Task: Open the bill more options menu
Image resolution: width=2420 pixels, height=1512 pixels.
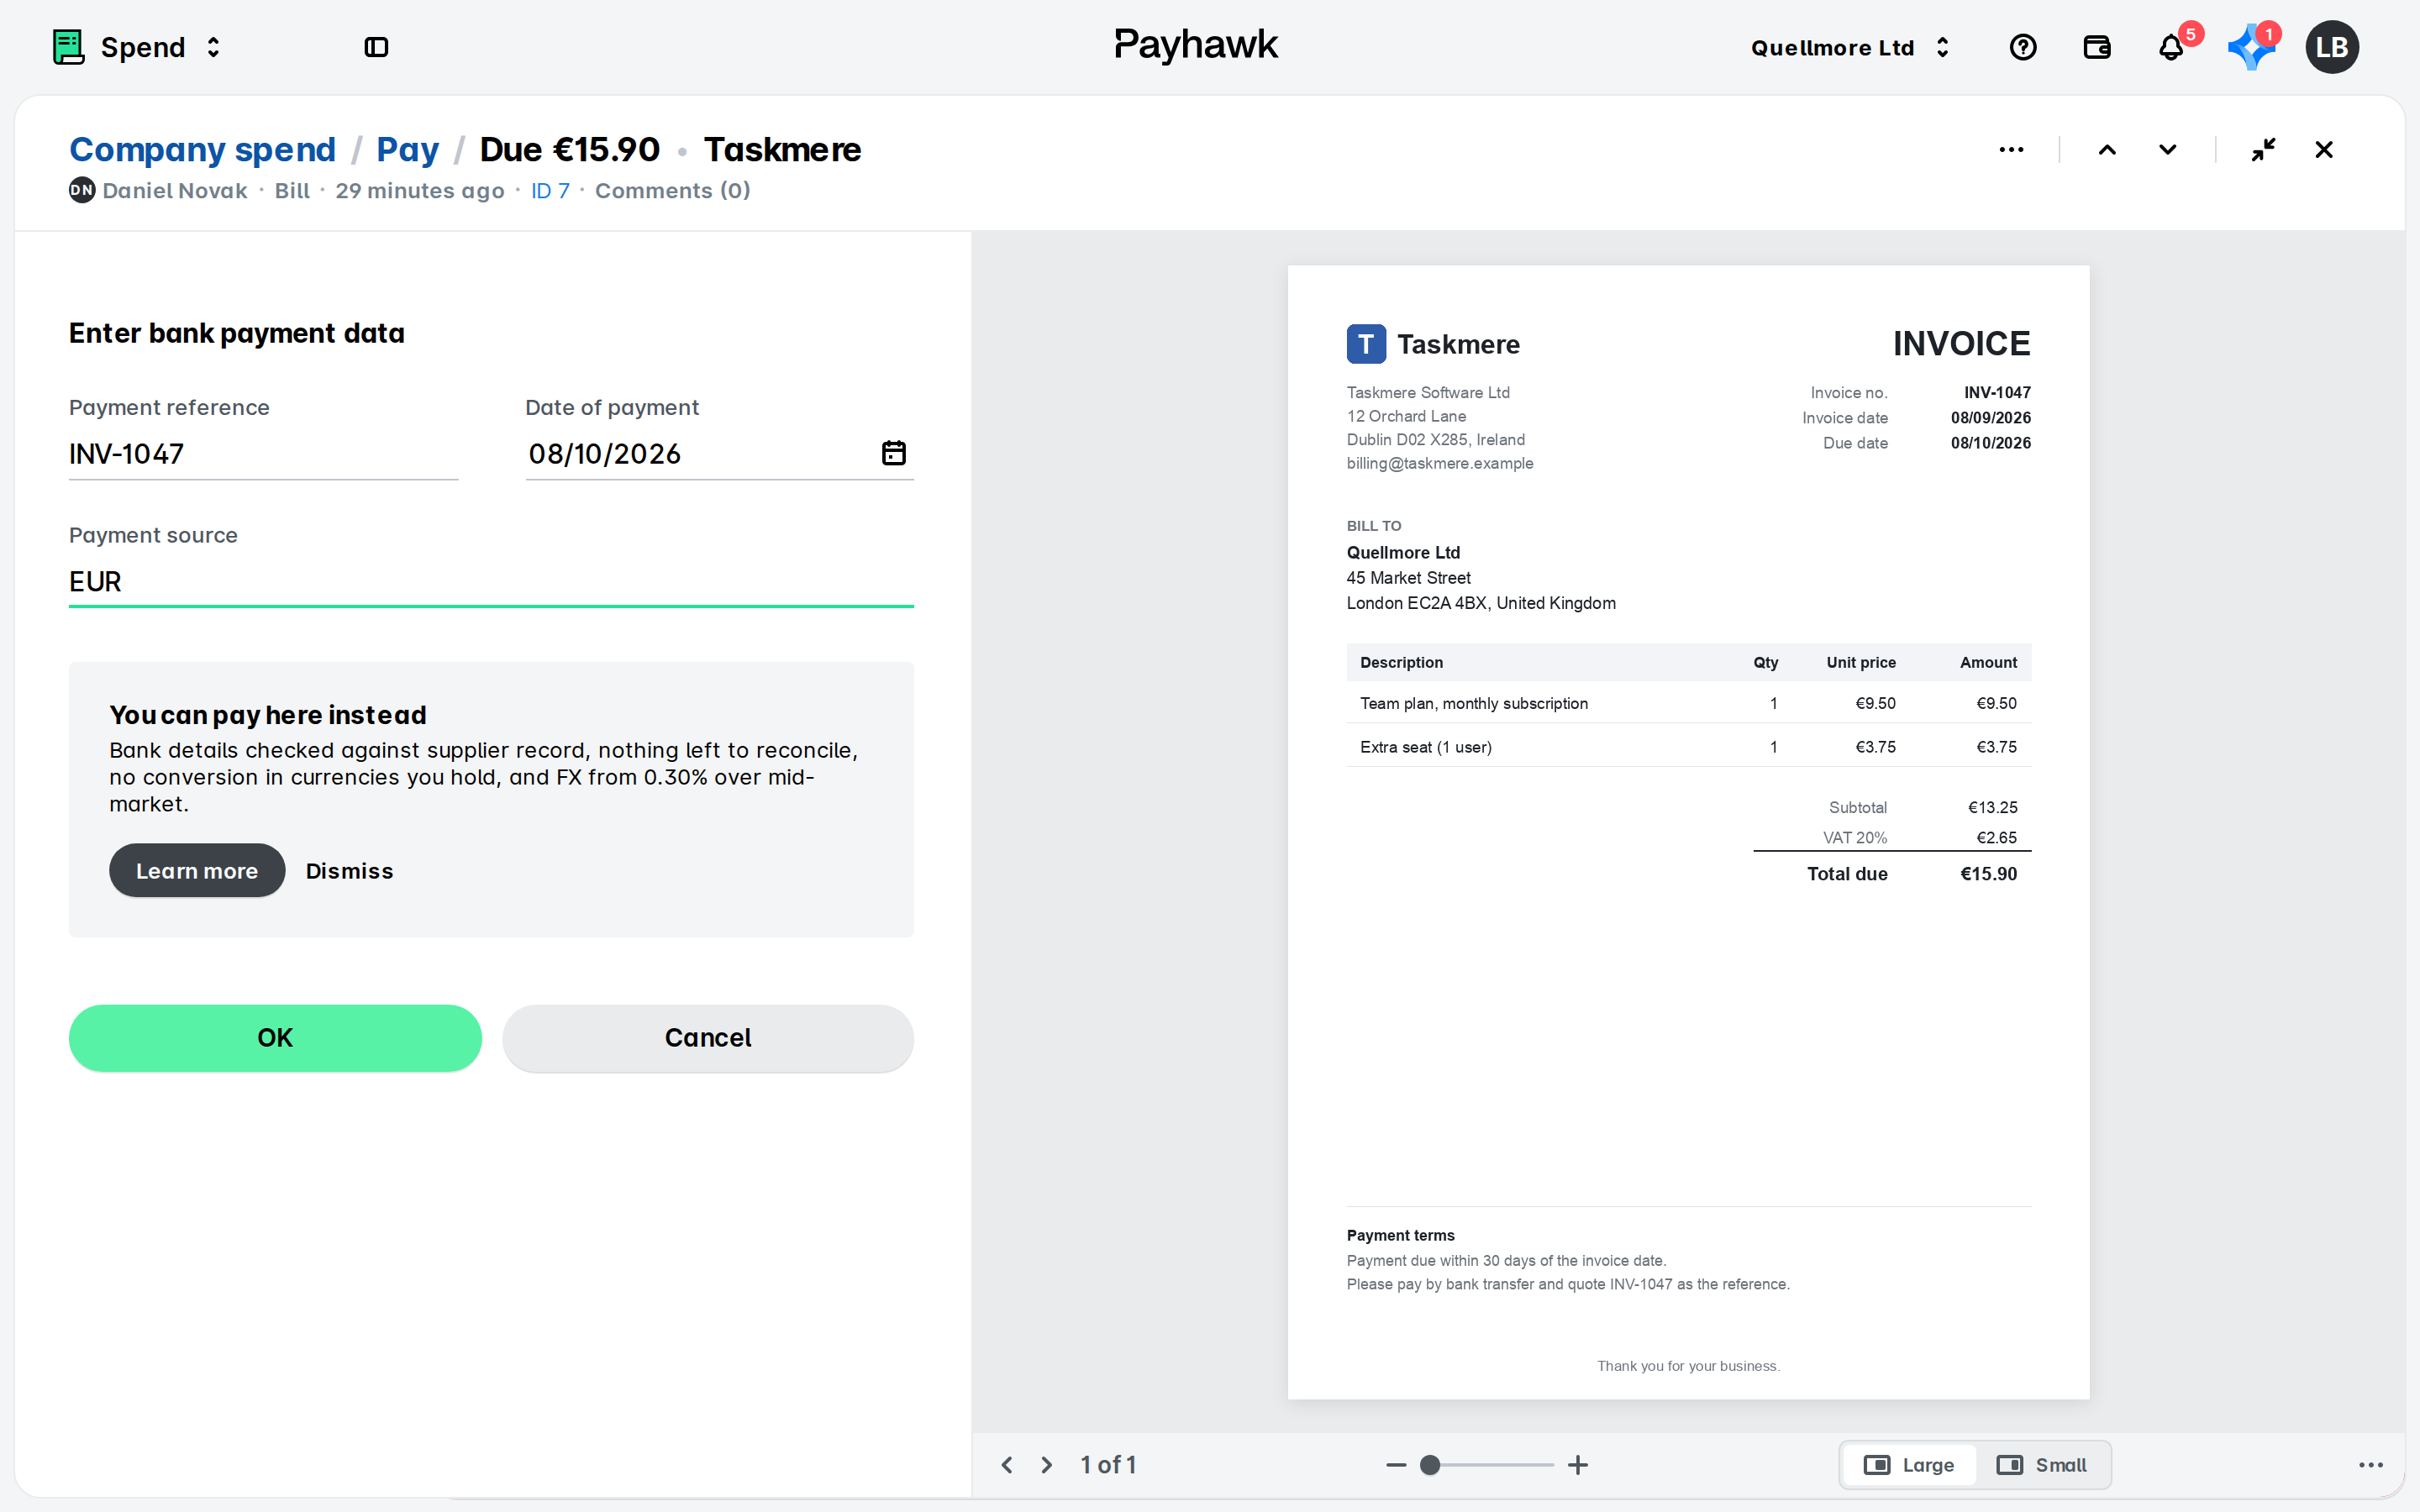Action: coord(2011,150)
